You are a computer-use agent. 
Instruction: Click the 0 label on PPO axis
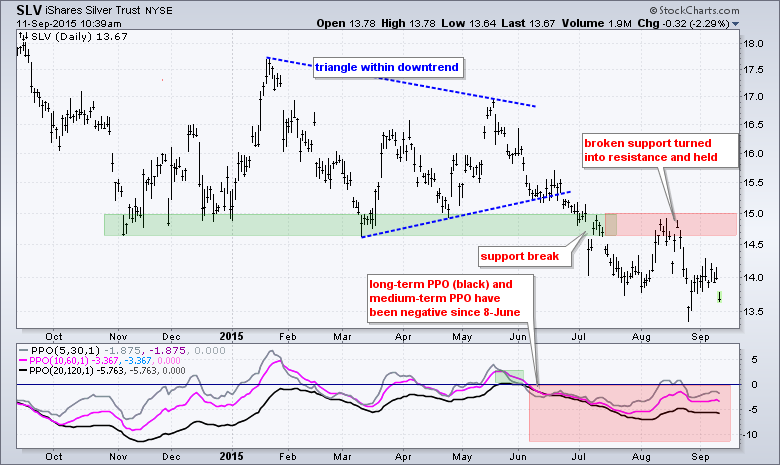[755, 384]
